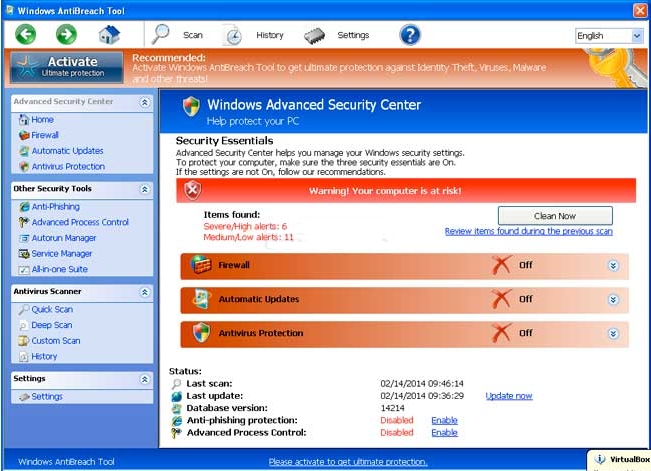Click the magnifying glass Scan icon
The width and height of the screenshot is (651, 471).
pyautogui.click(x=160, y=34)
